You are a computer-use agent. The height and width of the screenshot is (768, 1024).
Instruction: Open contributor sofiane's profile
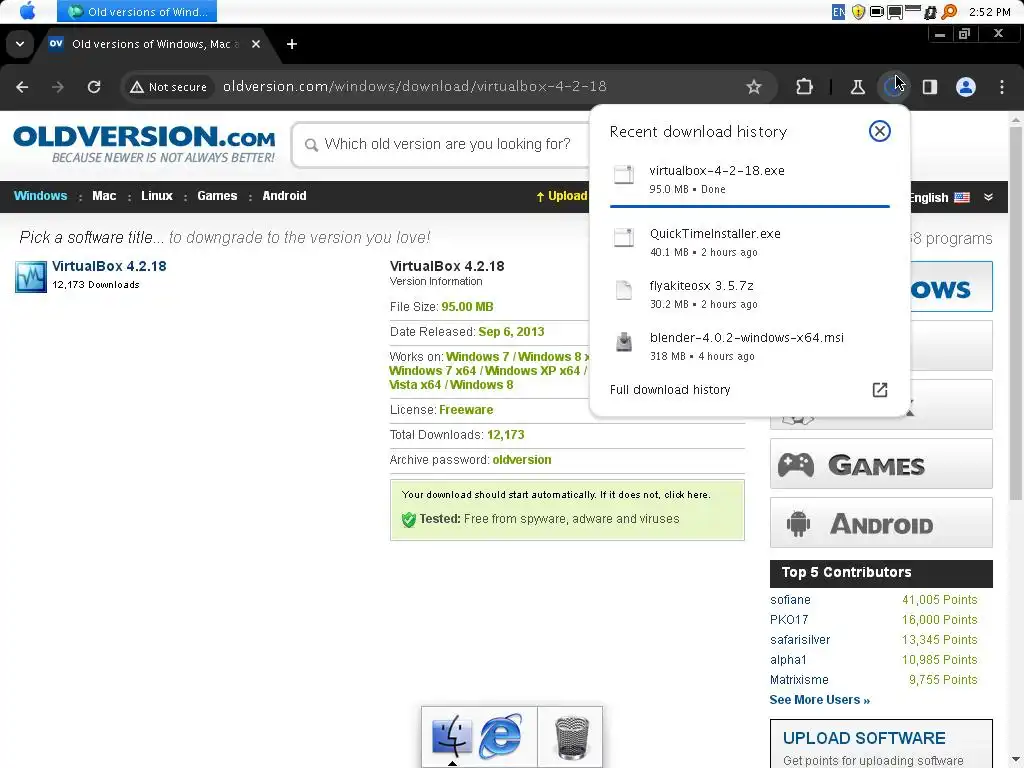point(790,600)
